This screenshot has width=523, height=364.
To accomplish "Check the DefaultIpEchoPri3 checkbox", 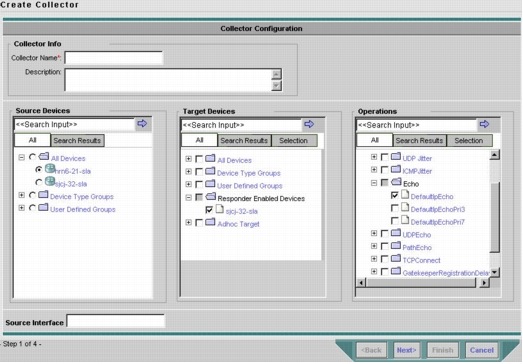I will pos(395,208).
